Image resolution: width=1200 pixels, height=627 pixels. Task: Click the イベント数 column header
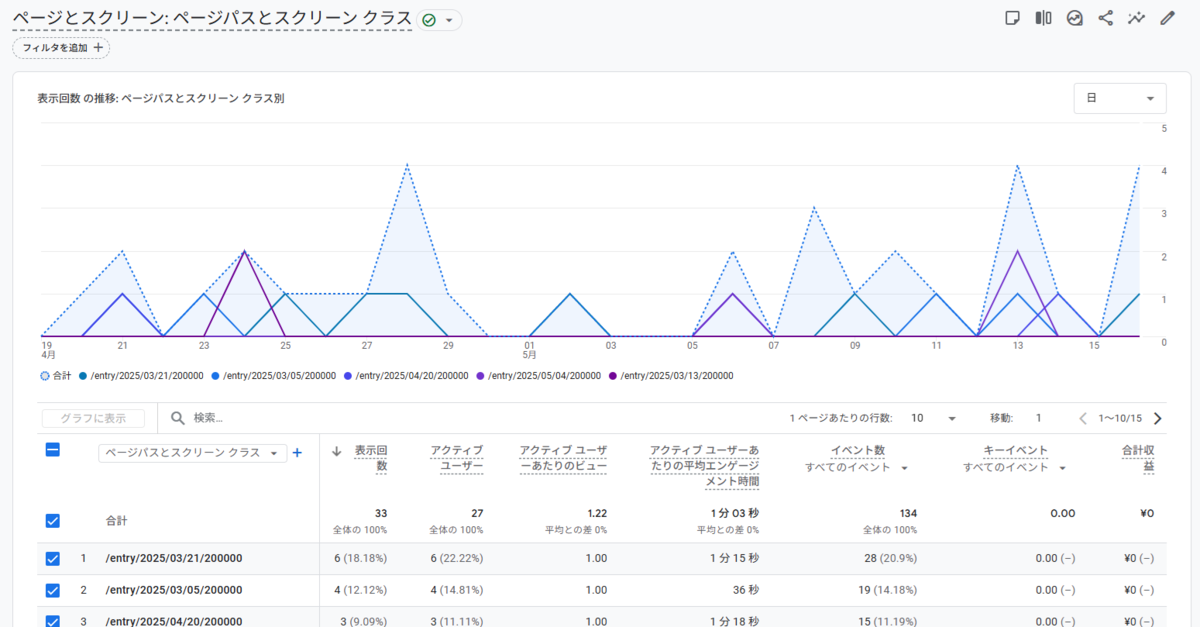pos(857,451)
